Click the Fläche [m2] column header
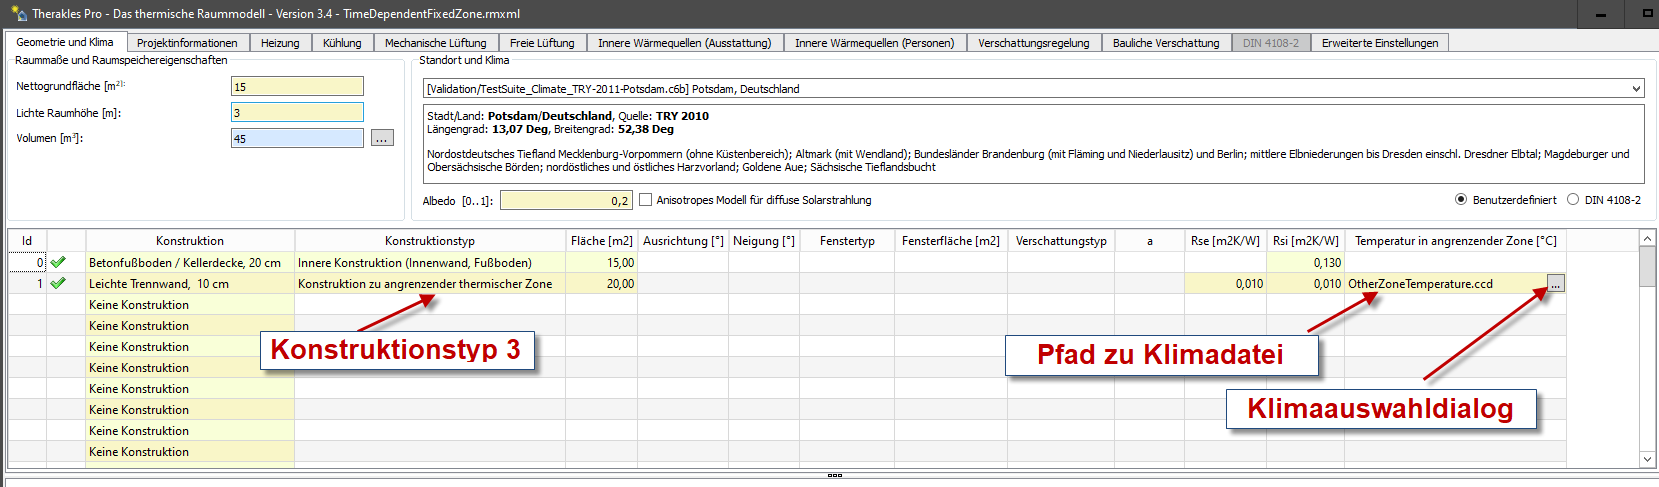The height and width of the screenshot is (487, 1659). tap(602, 240)
